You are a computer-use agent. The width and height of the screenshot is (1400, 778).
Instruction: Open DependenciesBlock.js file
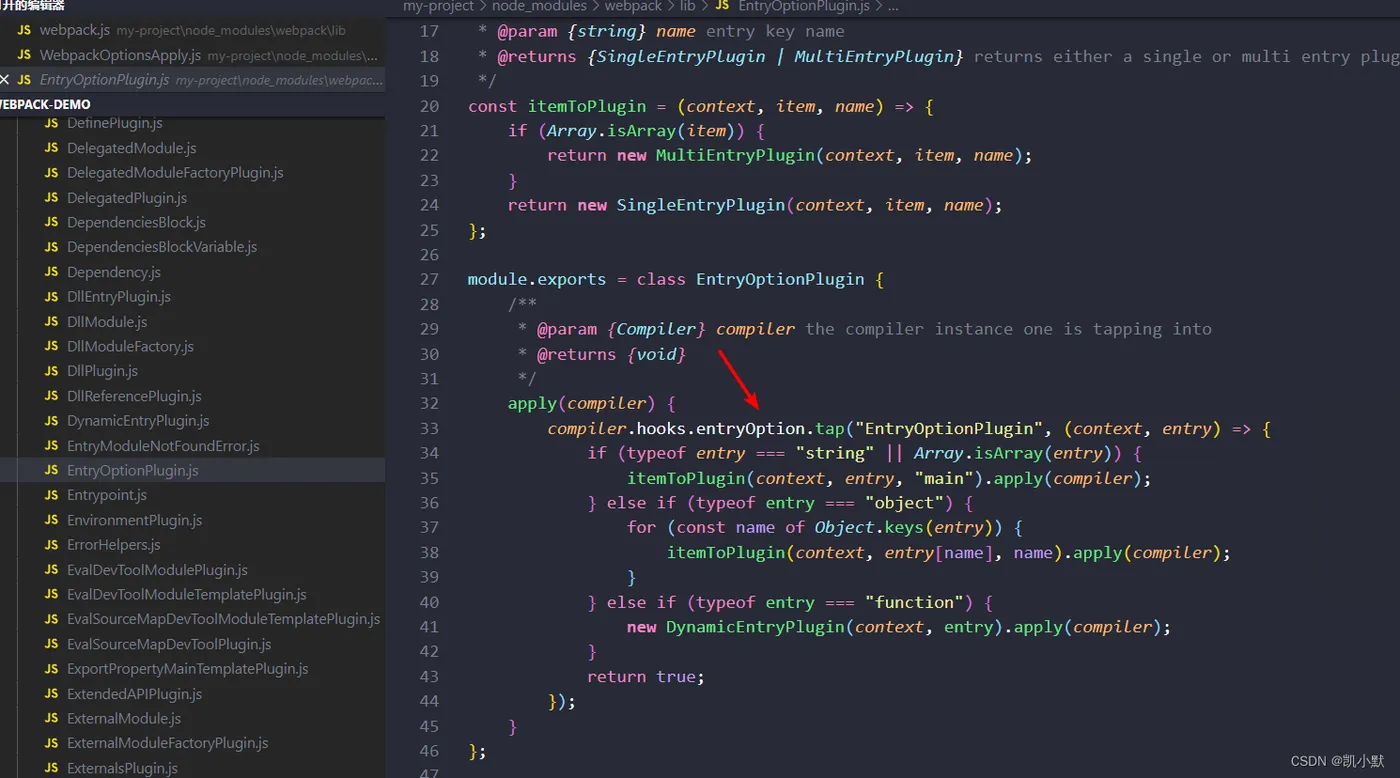(136, 222)
